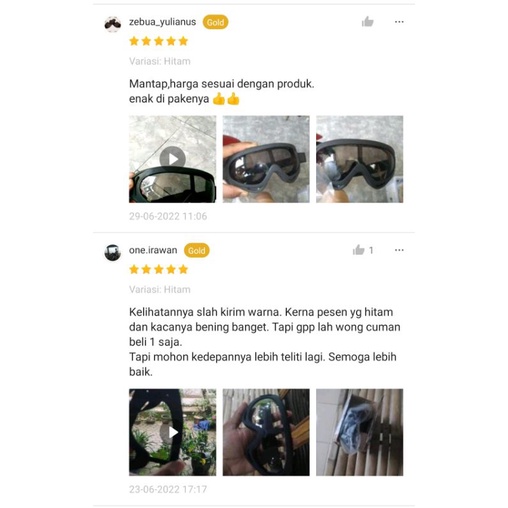Click the five-star rating on one.irawan's review

click(x=159, y=269)
